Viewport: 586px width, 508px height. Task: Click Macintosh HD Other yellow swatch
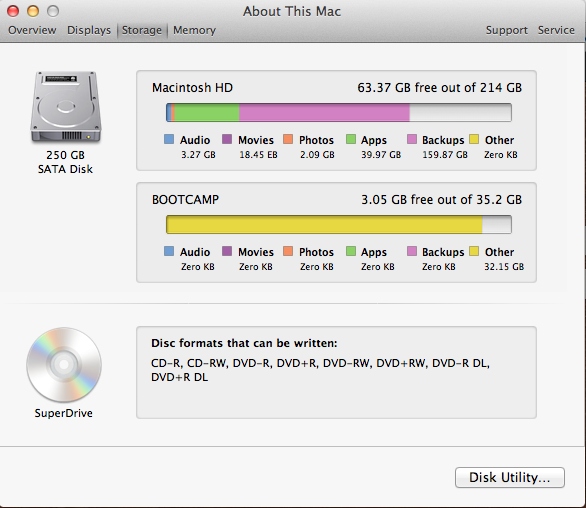[474, 139]
